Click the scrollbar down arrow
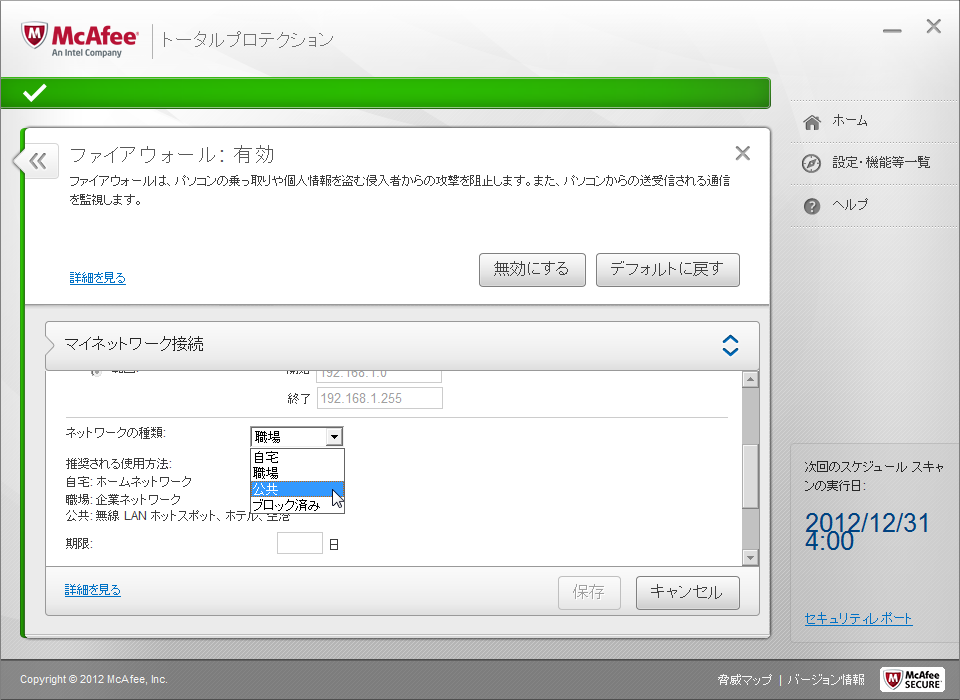This screenshot has width=960, height=700. (750, 557)
